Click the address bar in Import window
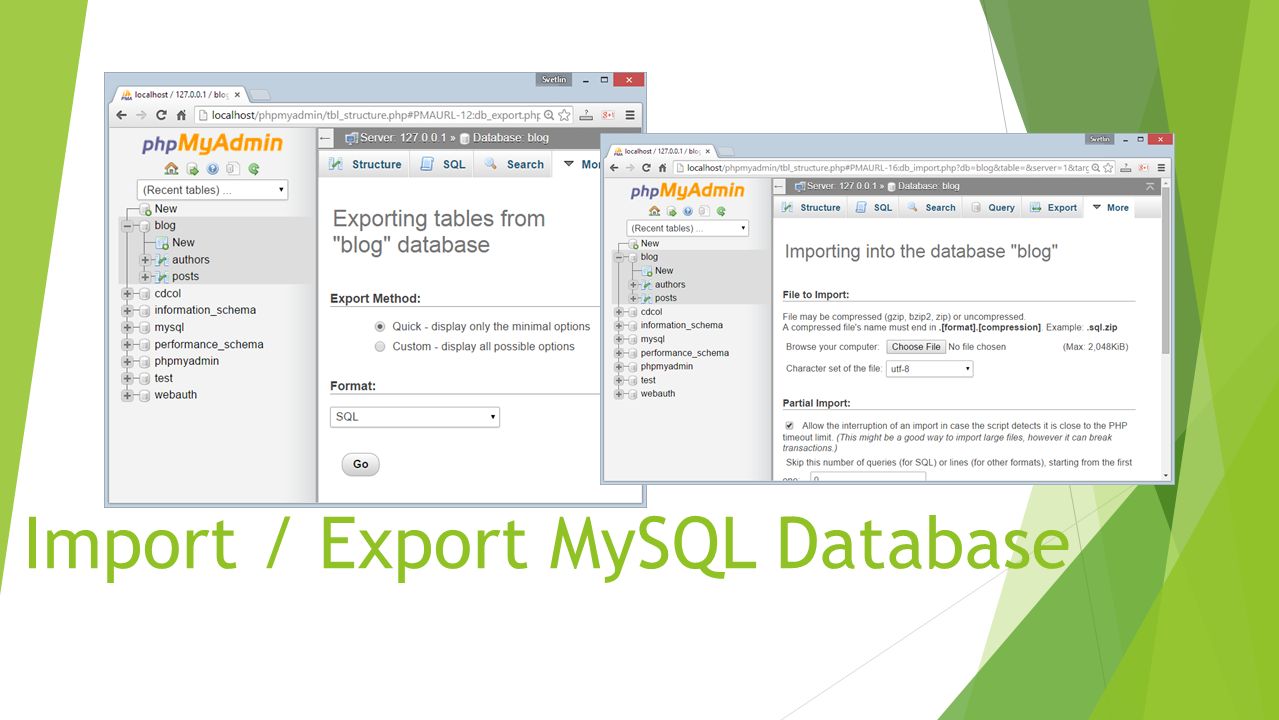1279x720 pixels. (x=895, y=168)
